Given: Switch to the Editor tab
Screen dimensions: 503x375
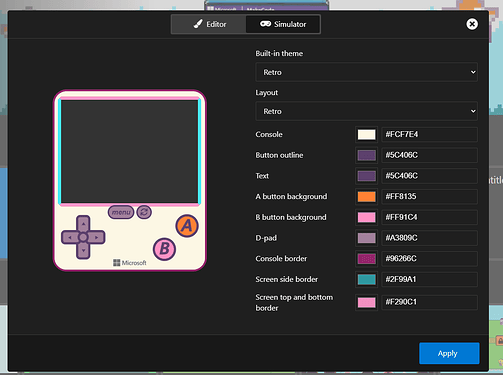Looking at the screenshot, I should [209, 24].
